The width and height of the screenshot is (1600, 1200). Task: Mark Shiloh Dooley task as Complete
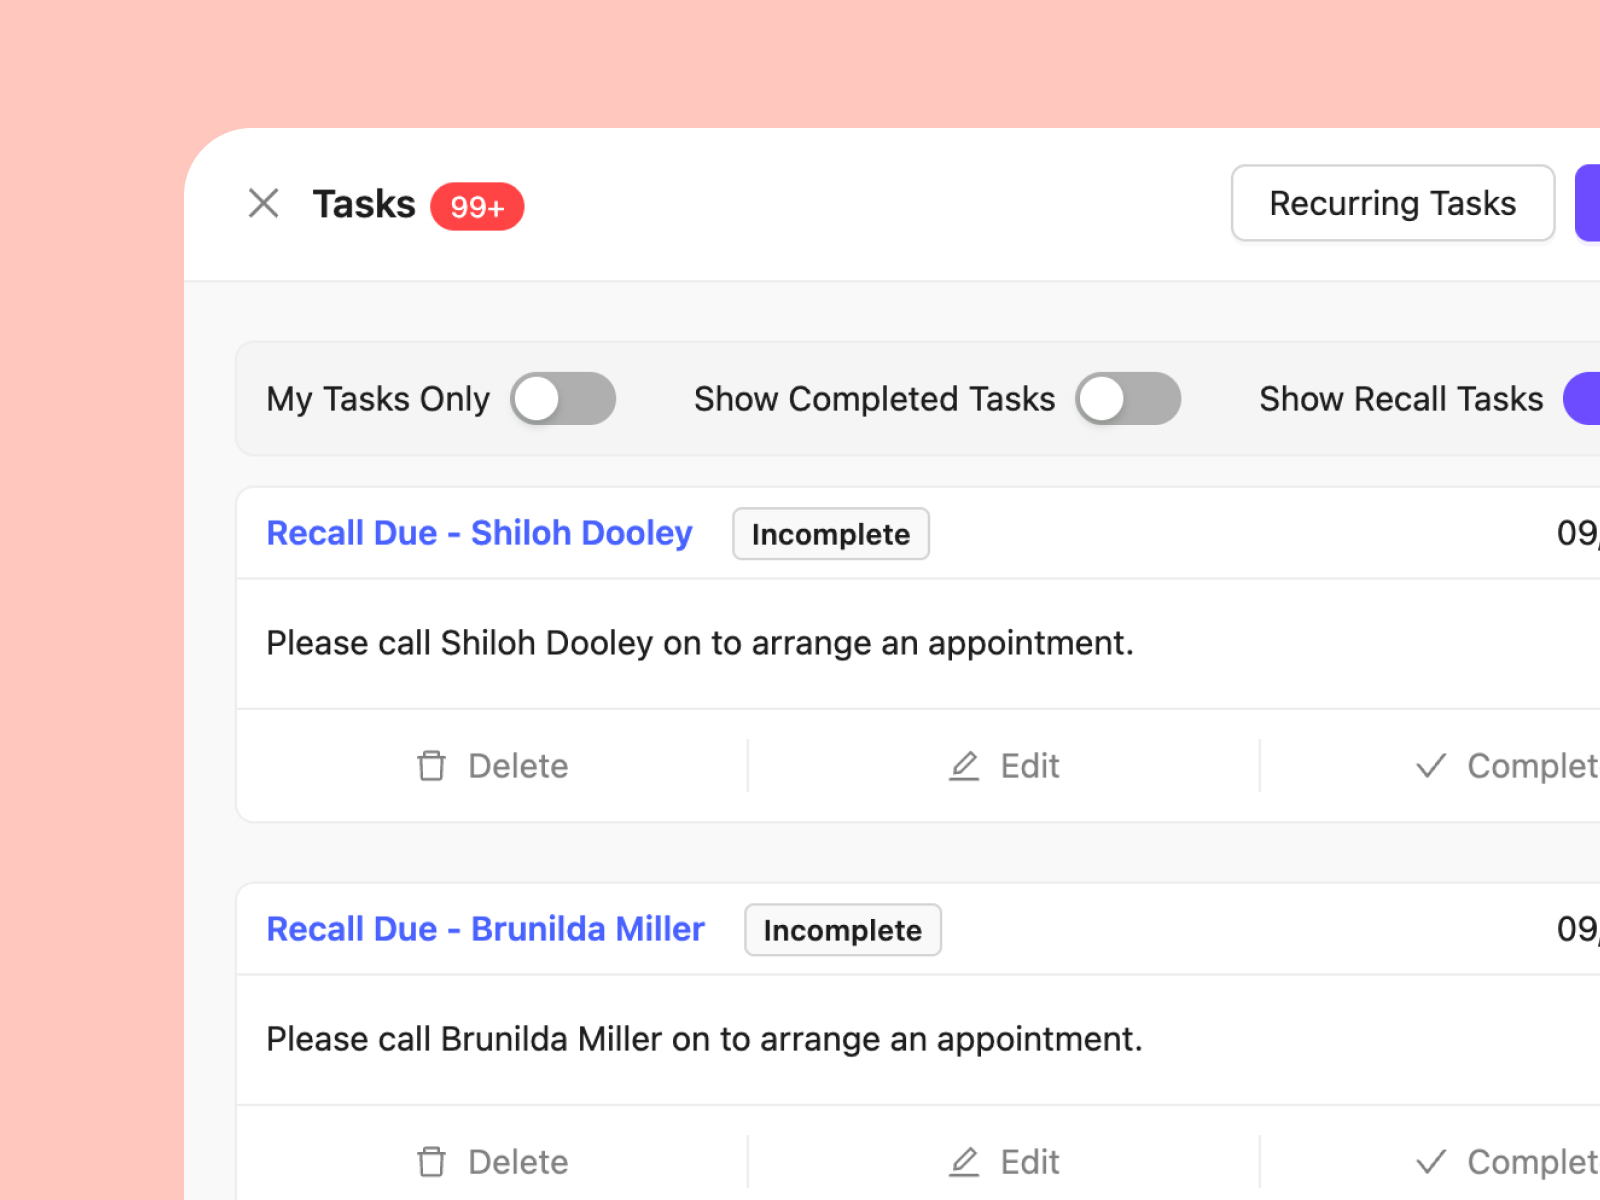click(1507, 766)
